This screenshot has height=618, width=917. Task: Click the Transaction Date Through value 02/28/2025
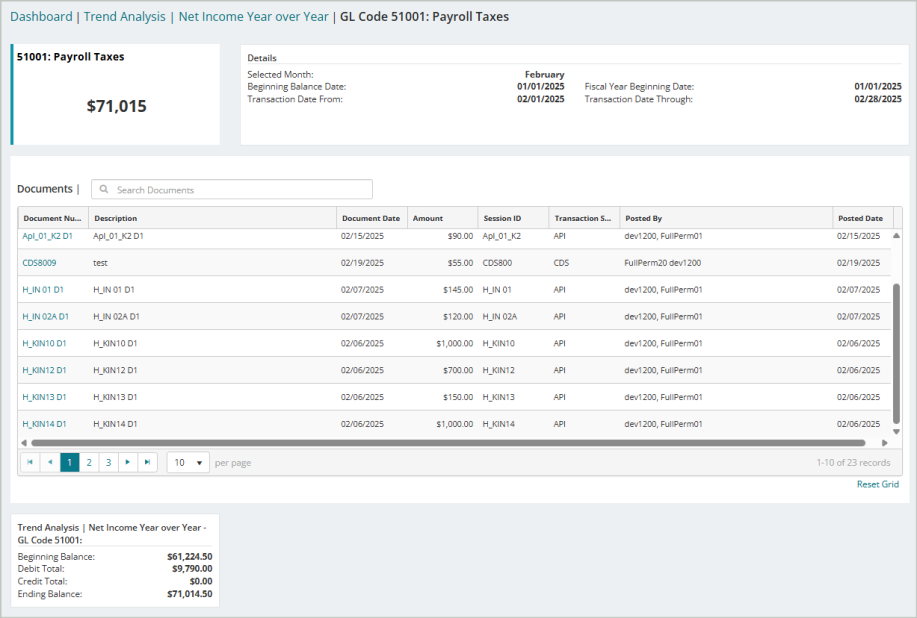pyautogui.click(x=878, y=99)
